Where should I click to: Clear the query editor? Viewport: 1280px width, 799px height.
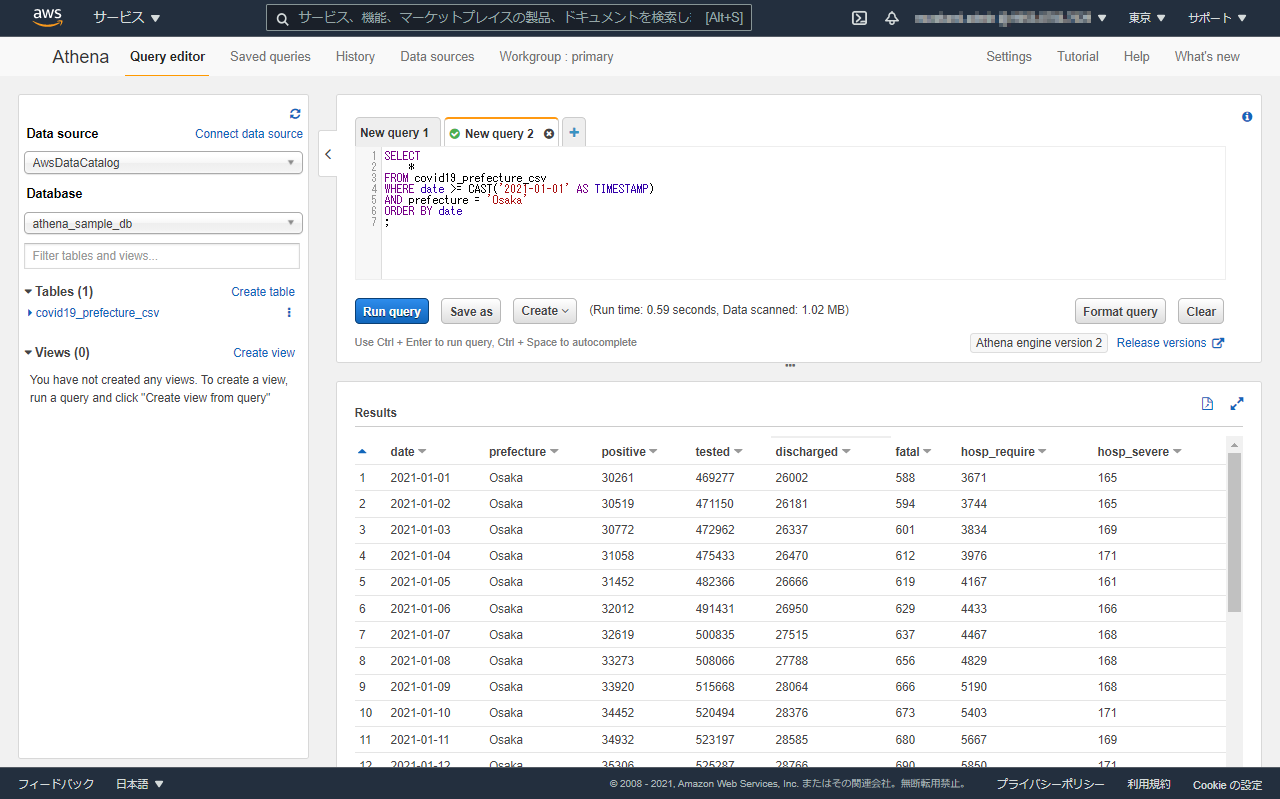click(1201, 311)
